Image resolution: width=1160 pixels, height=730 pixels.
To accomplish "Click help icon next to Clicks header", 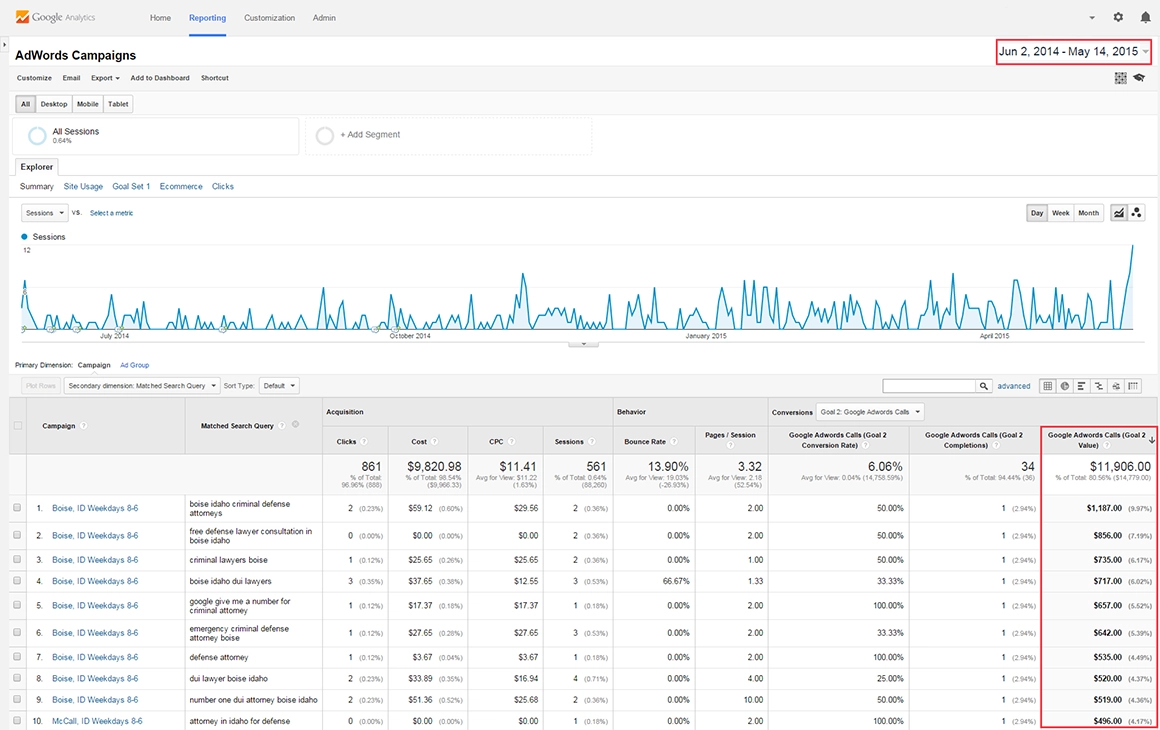I will (364, 442).
